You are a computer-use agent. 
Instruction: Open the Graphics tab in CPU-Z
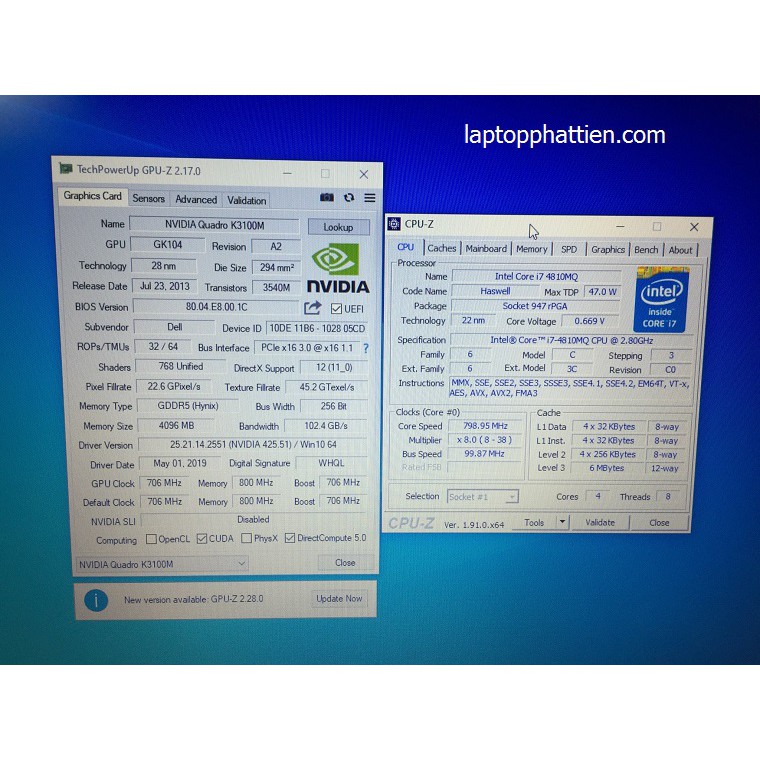(608, 250)
